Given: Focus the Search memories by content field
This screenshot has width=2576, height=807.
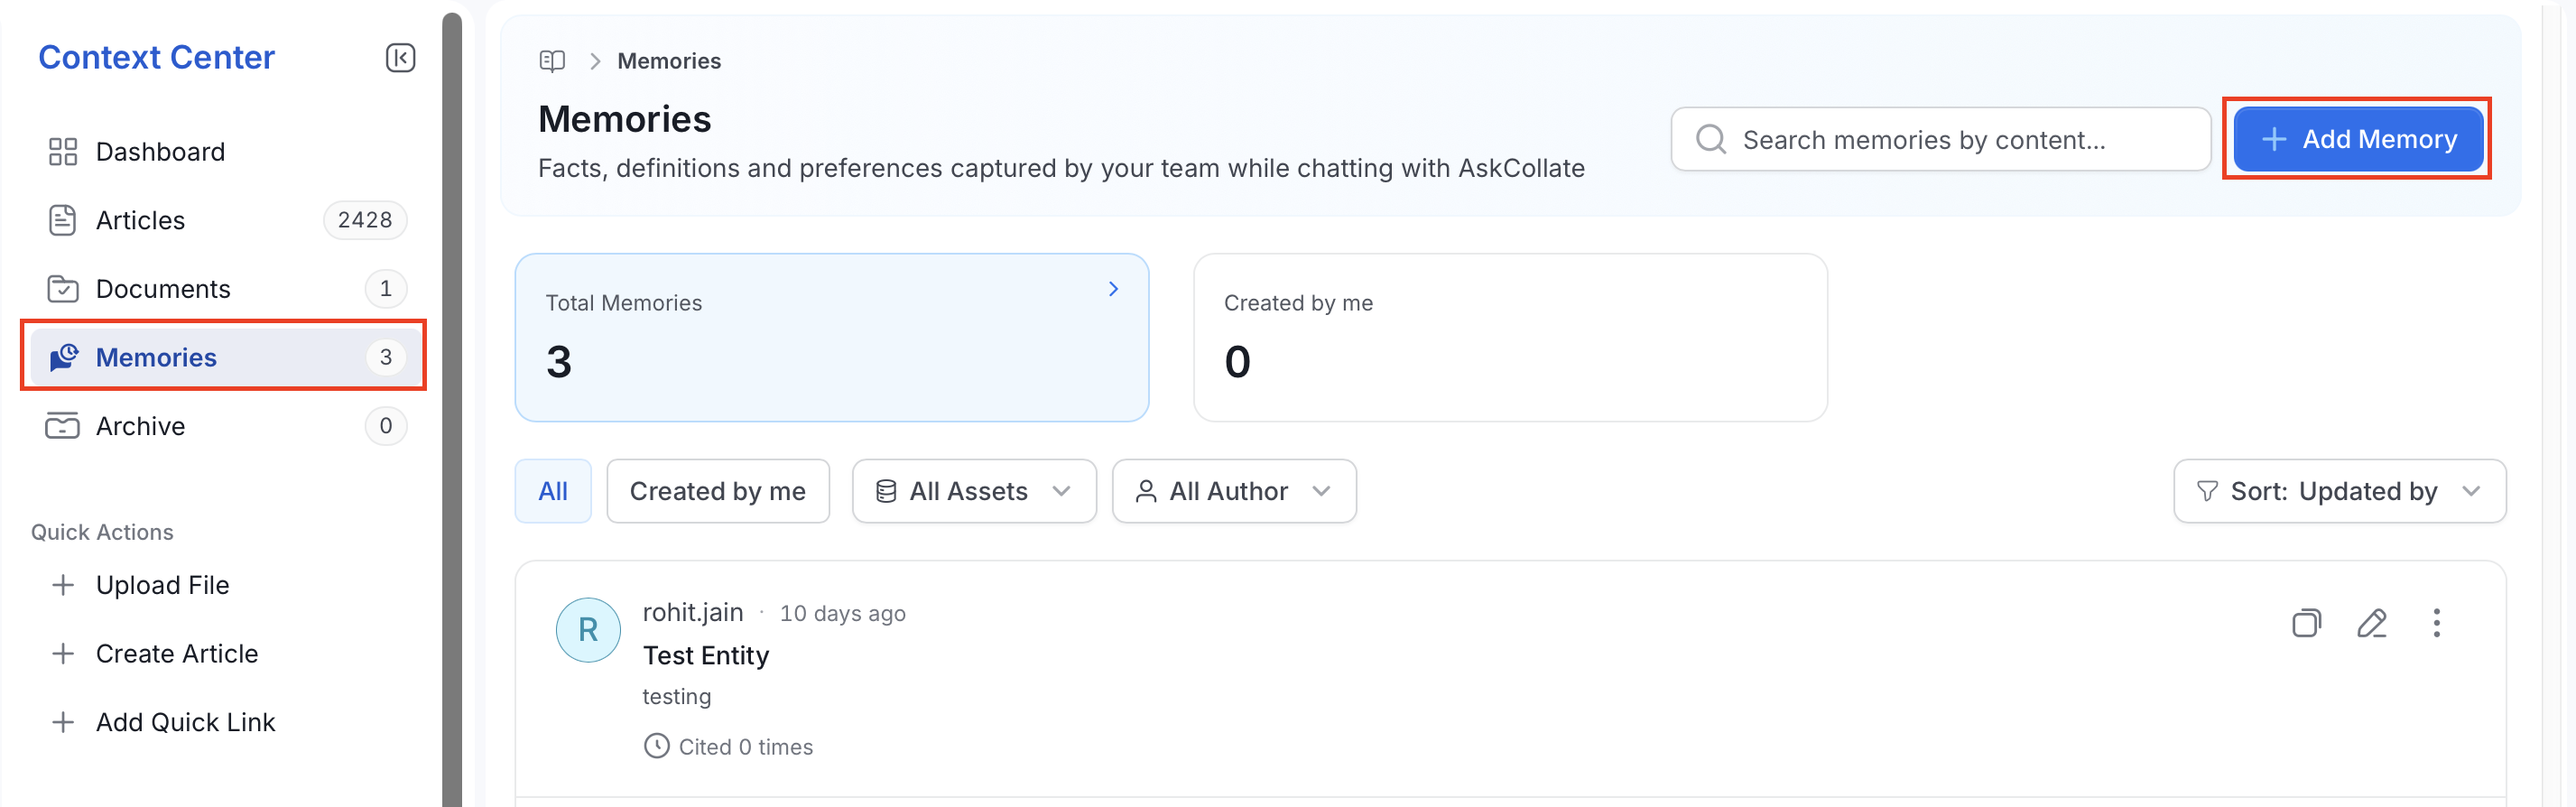Looking at the screenshot, I should coord(1940,139).
